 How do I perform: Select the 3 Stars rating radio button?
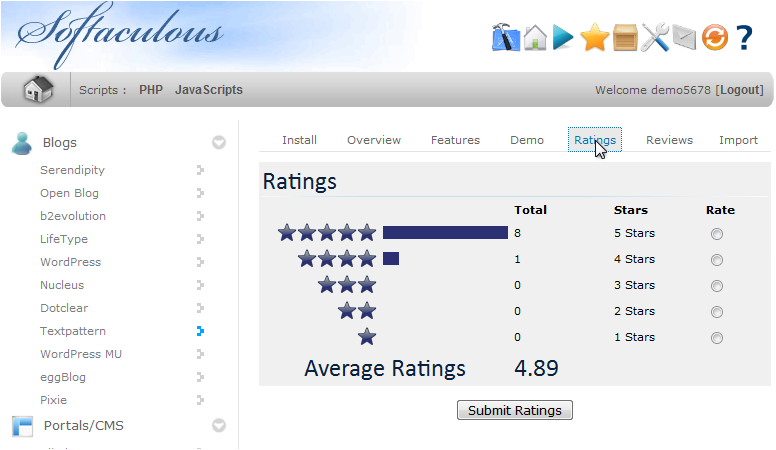[x=717, y=286]
